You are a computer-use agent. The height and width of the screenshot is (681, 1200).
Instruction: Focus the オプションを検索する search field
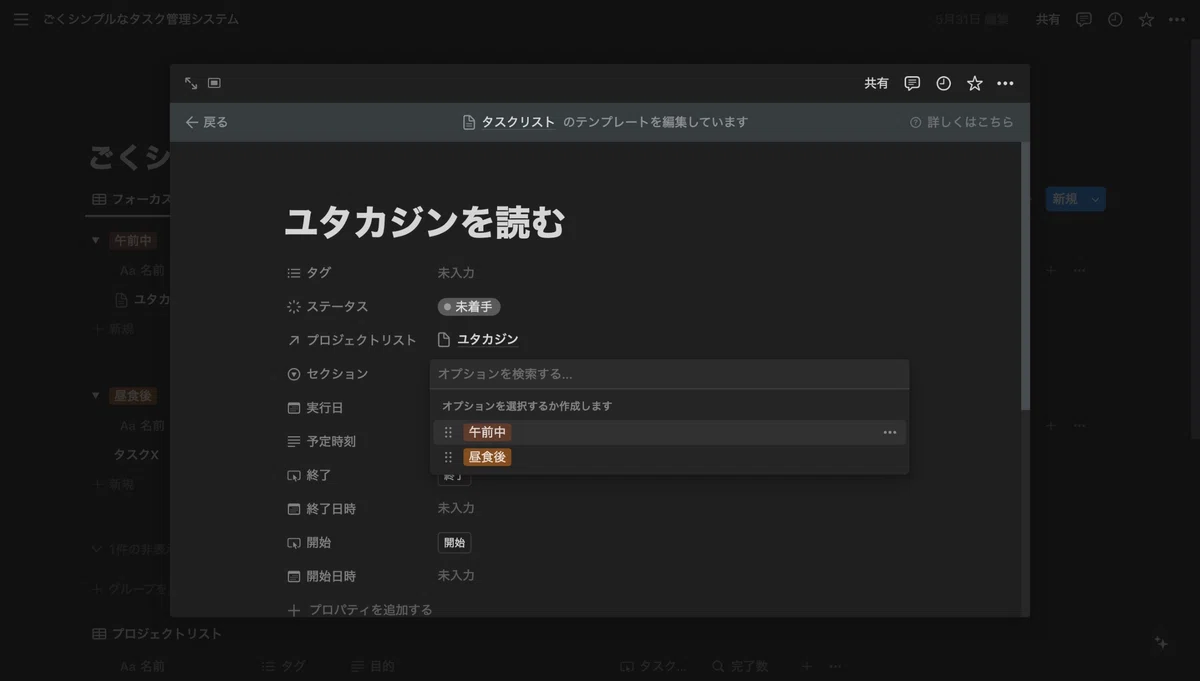click(670, 374)
